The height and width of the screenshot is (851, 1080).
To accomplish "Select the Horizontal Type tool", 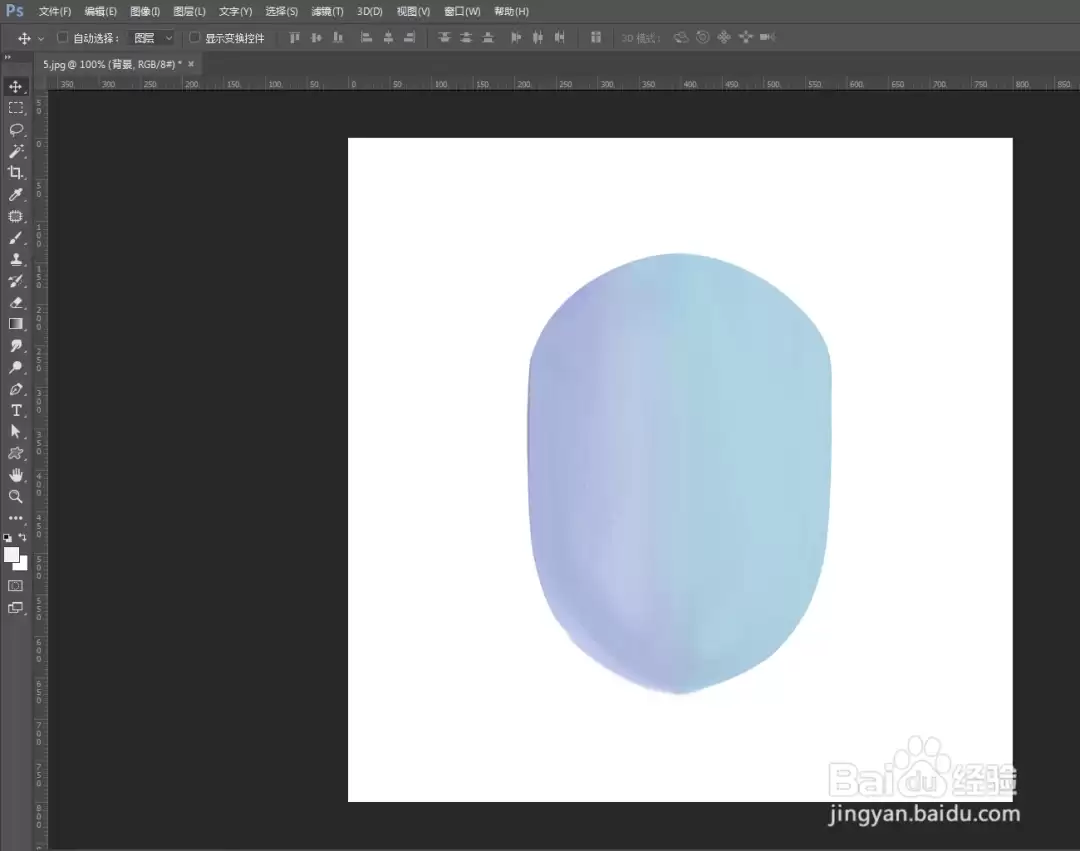I will point(16,410).
